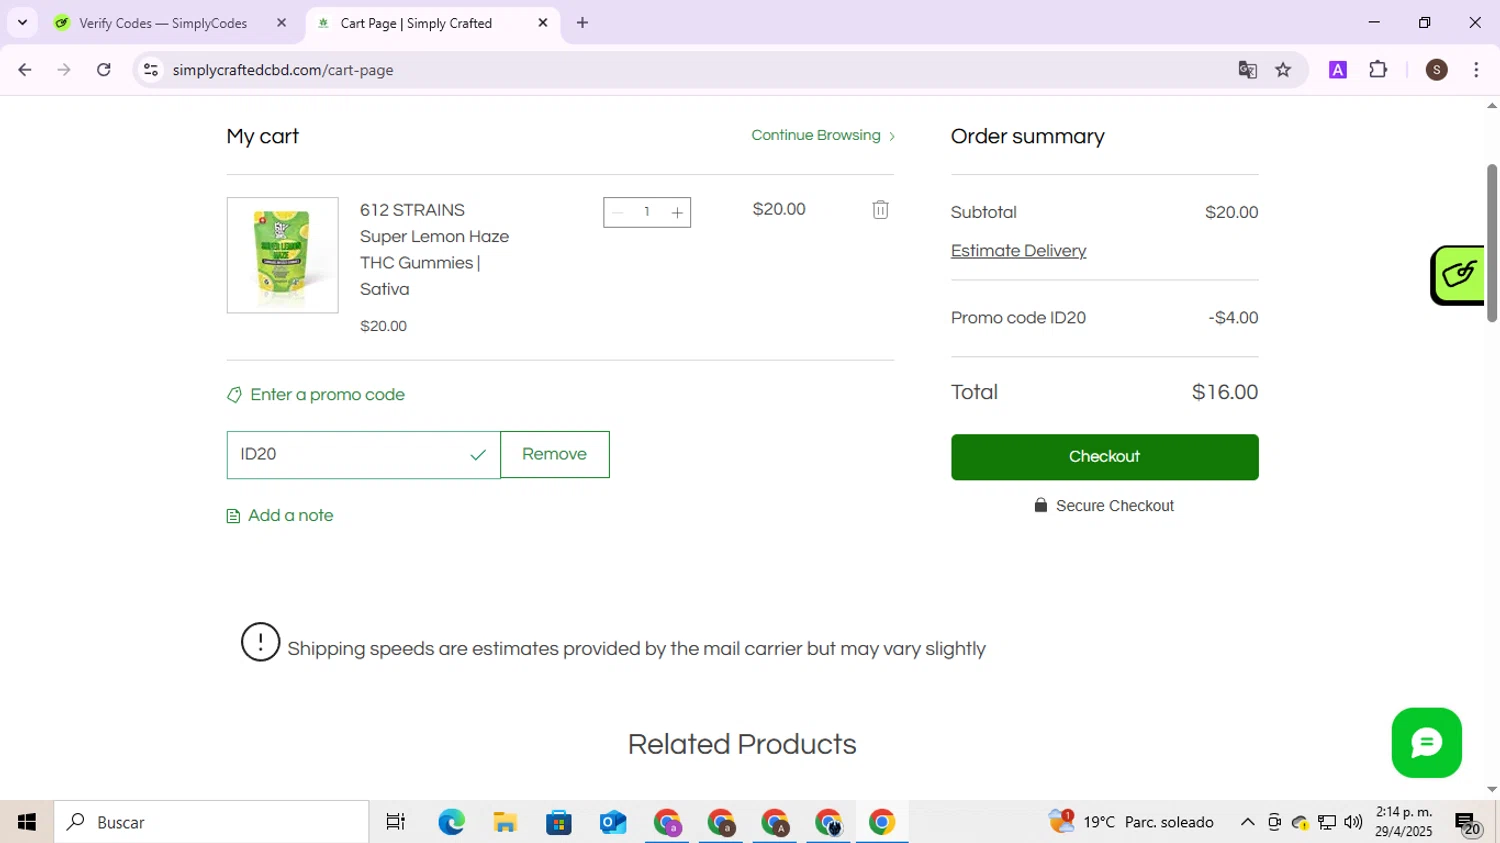Open the SimplyCodes side widget tab
The width and height of the screenshot is (1500, 843).
[1458, 275]
